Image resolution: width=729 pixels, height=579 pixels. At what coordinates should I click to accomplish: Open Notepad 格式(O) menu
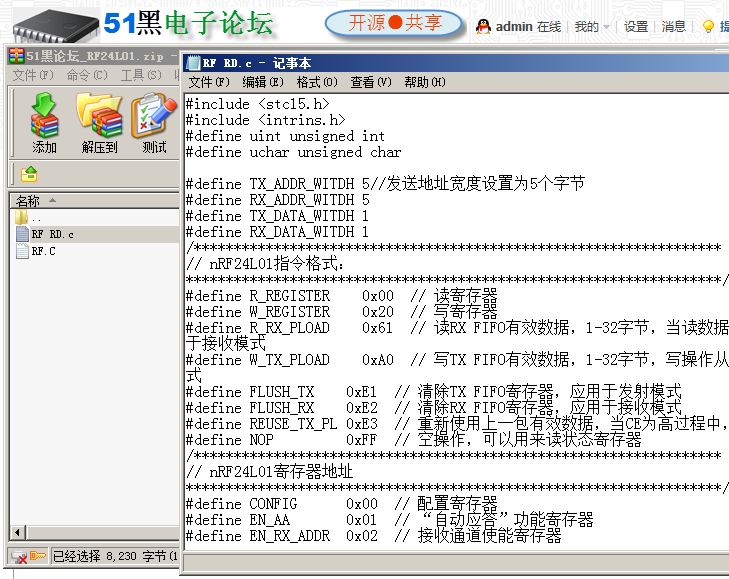[x=317, y=82]
